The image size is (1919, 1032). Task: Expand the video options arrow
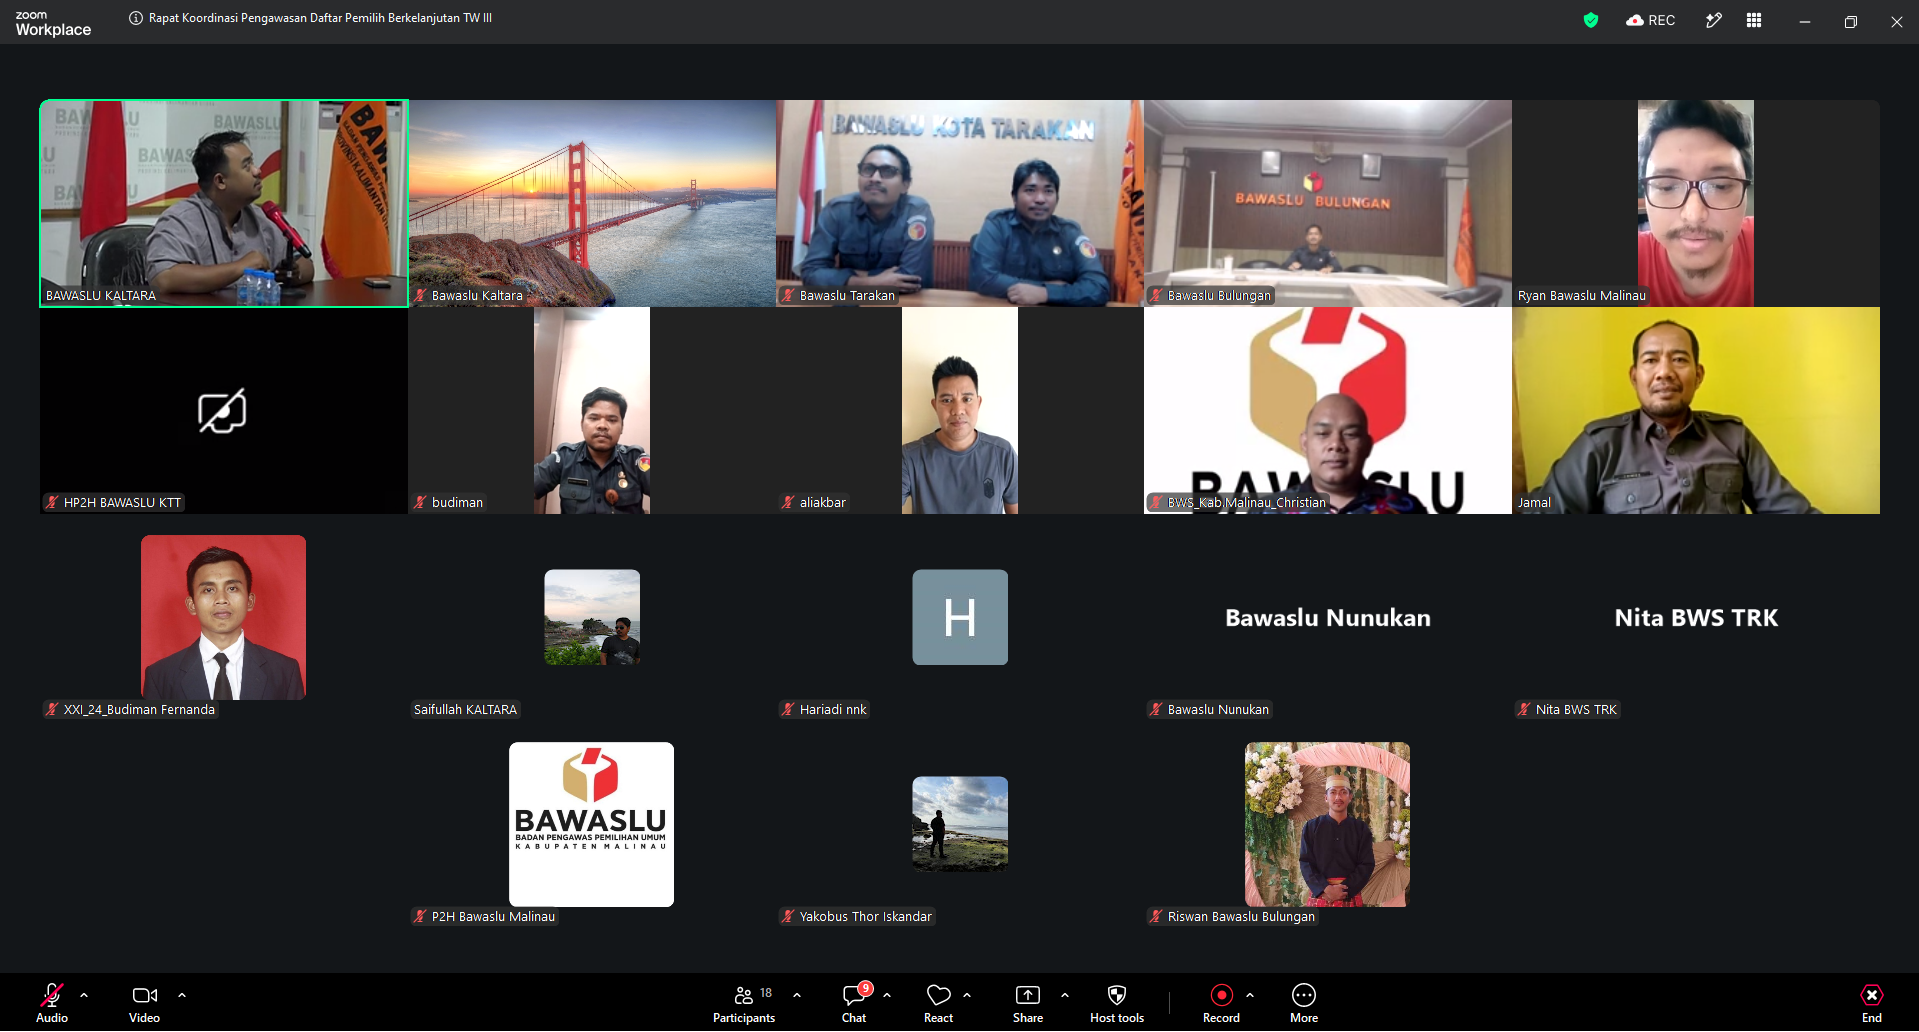click(182, 995)
